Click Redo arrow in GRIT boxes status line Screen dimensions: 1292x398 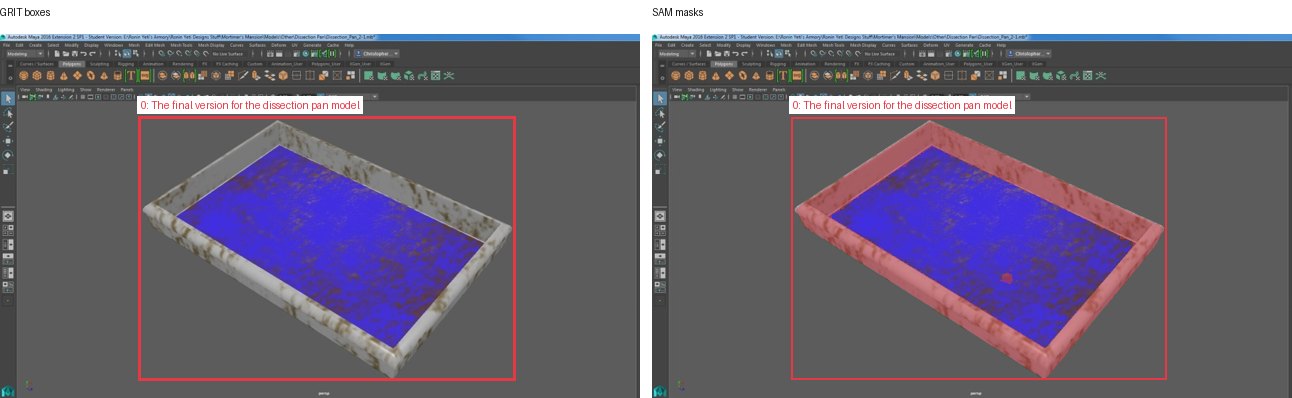93,54
